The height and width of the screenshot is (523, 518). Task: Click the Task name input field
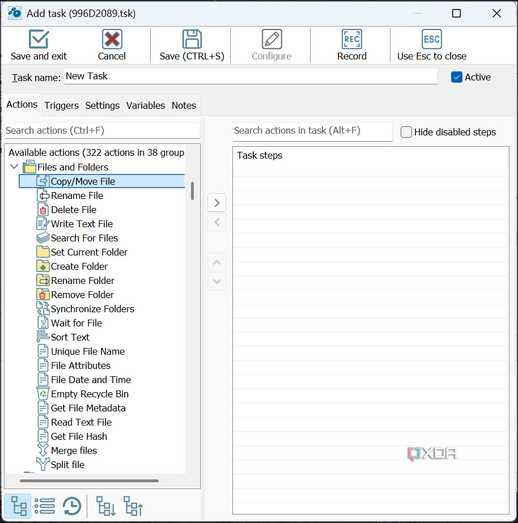coord(250,77)
